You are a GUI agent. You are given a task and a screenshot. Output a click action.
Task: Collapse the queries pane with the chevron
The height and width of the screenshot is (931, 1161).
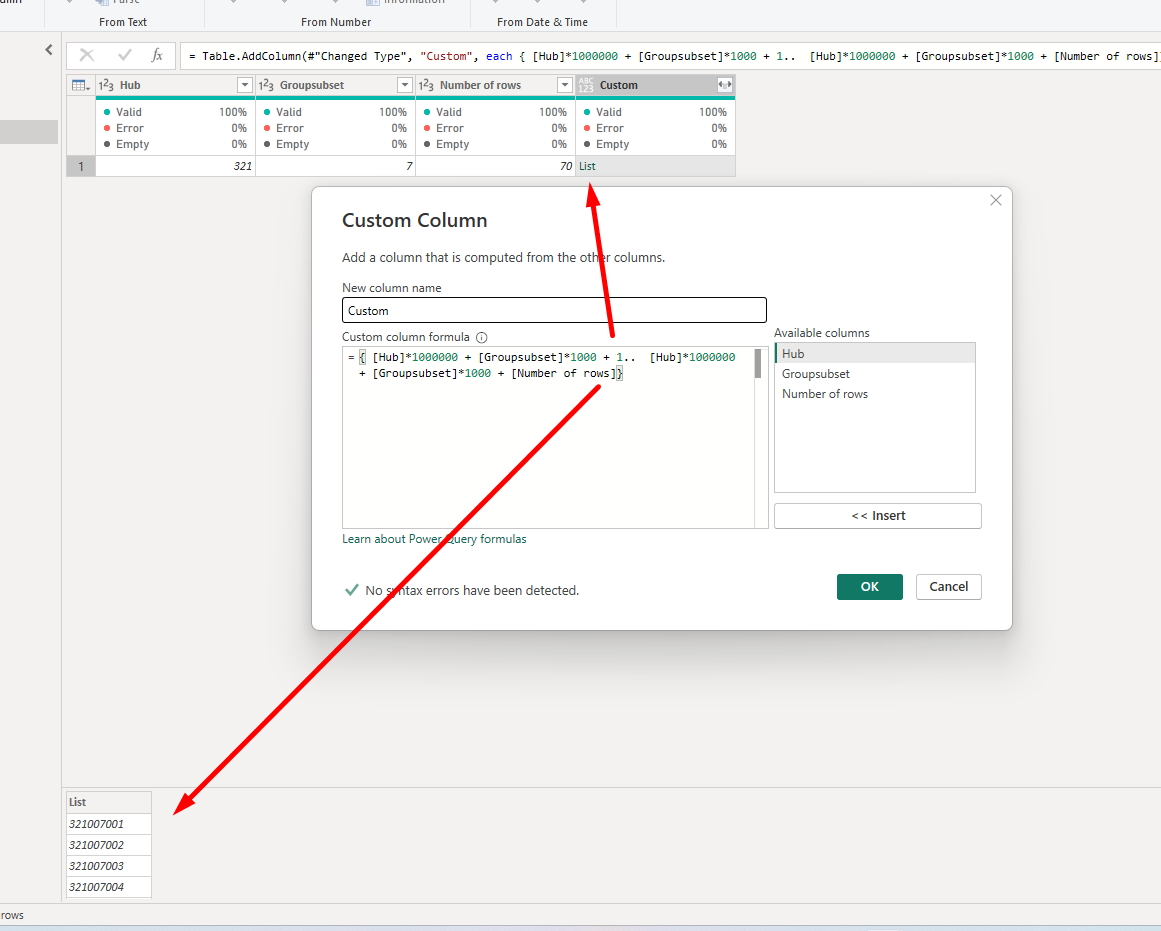(x=49, y=50)
